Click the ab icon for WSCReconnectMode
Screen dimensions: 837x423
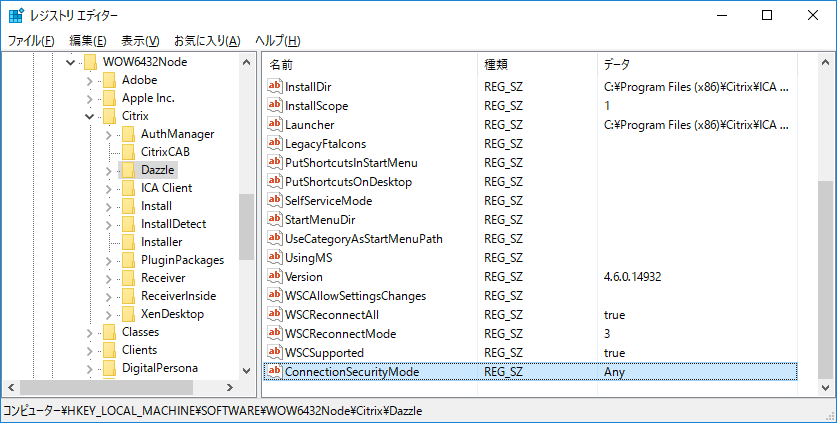point(275,334)
